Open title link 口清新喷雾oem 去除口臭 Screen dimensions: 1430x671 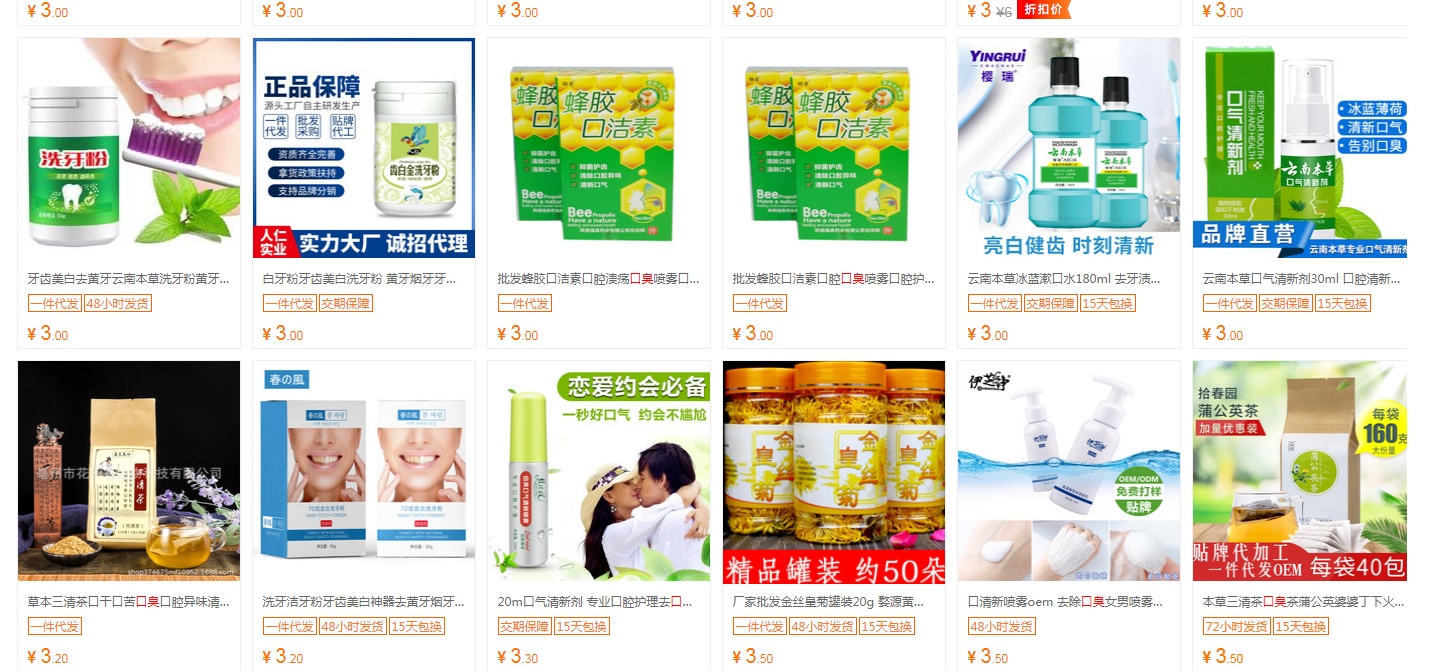pyautogui.click(x=1065, y=602)
